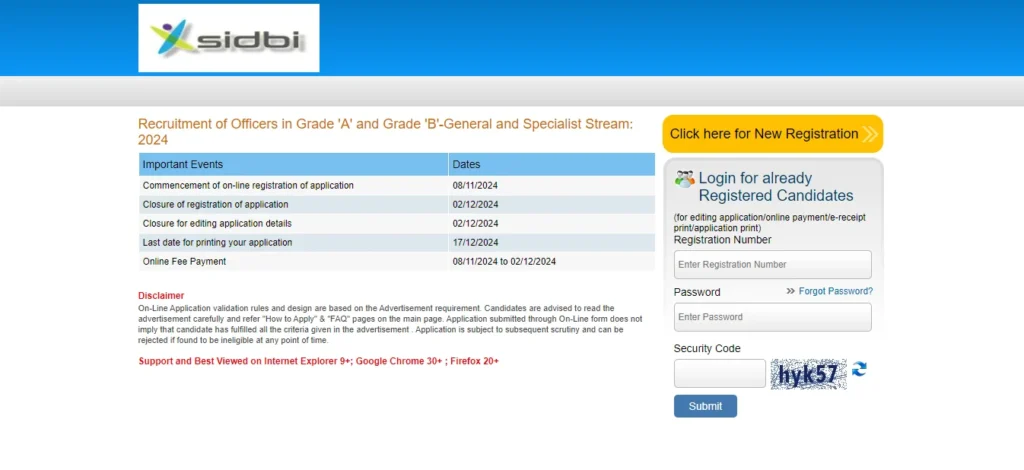Click the Security Code text box
The height and width of the screenshot is (470, 1024).
tap(720, 373)
